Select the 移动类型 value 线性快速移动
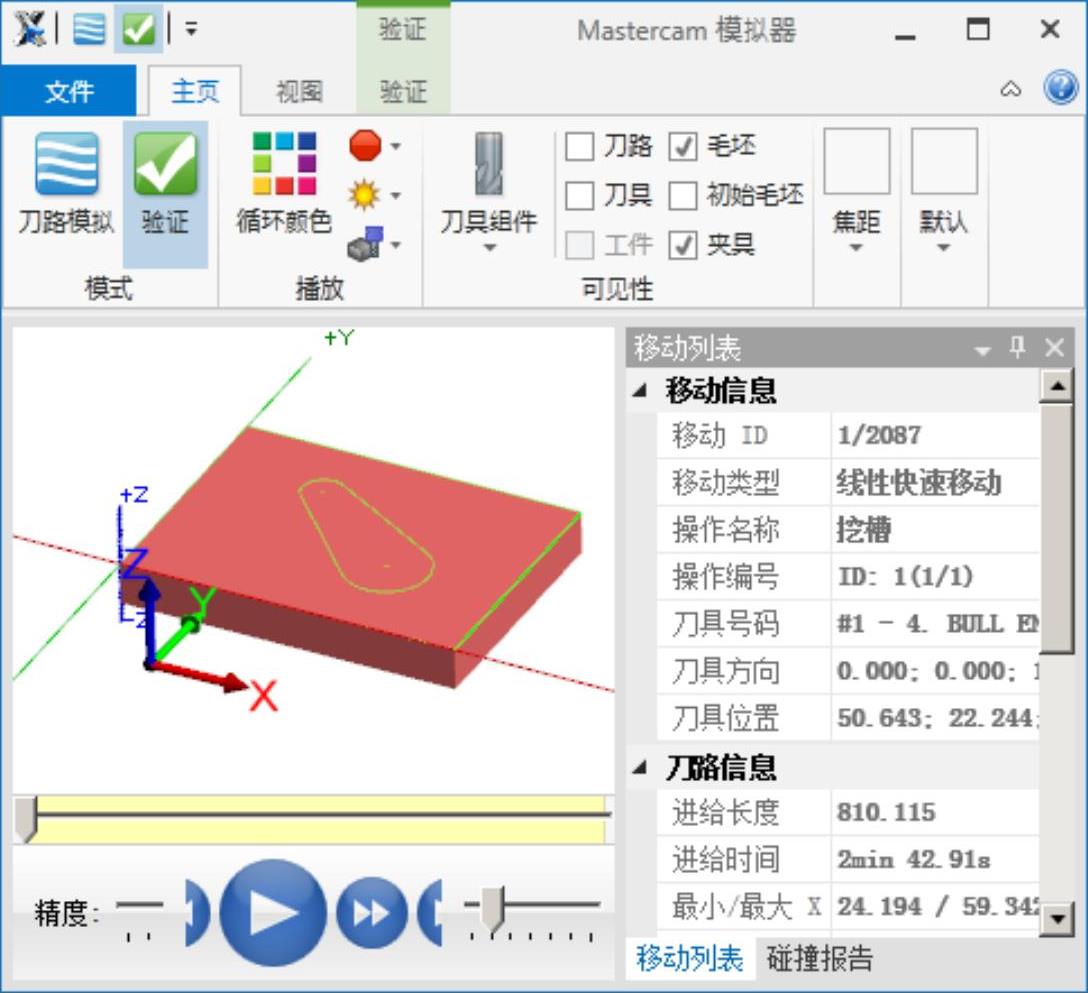Viewport: 1088px width, 993px height. (x=919, y=482)
